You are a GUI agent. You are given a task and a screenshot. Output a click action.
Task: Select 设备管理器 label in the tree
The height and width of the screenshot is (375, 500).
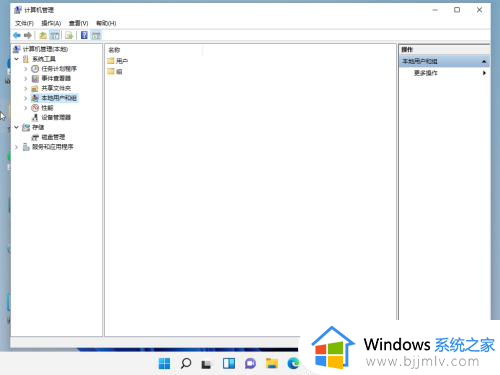pyautogui.click(x=56, y=117)
